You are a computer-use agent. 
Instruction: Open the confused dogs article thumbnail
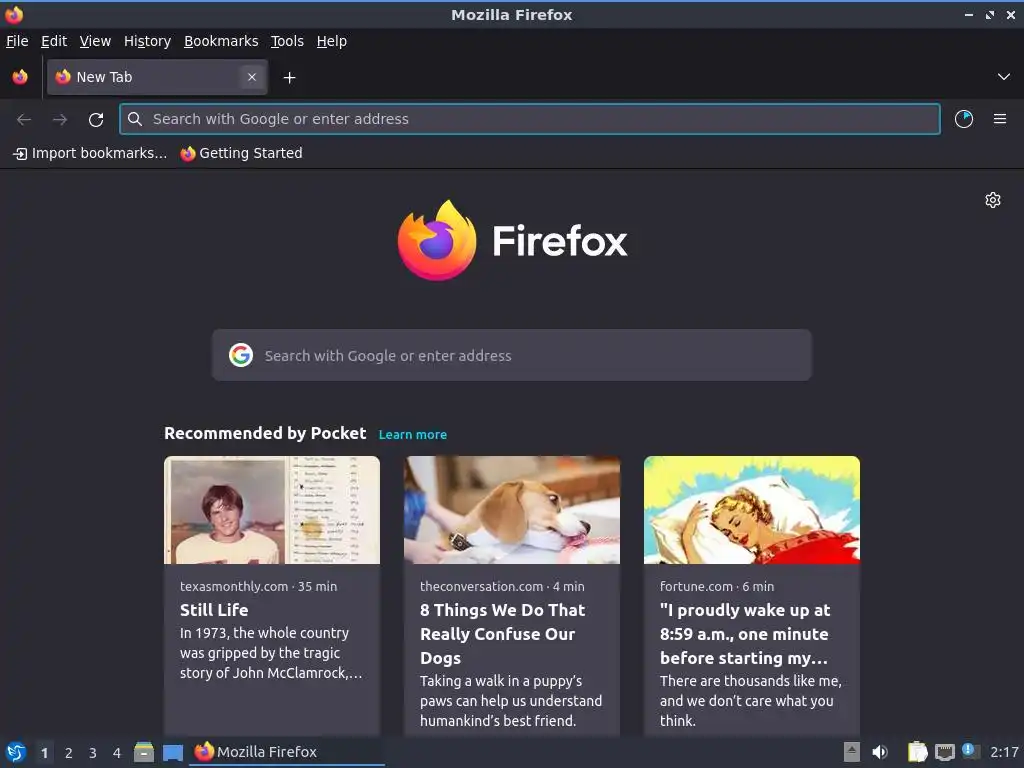[512, 510]
